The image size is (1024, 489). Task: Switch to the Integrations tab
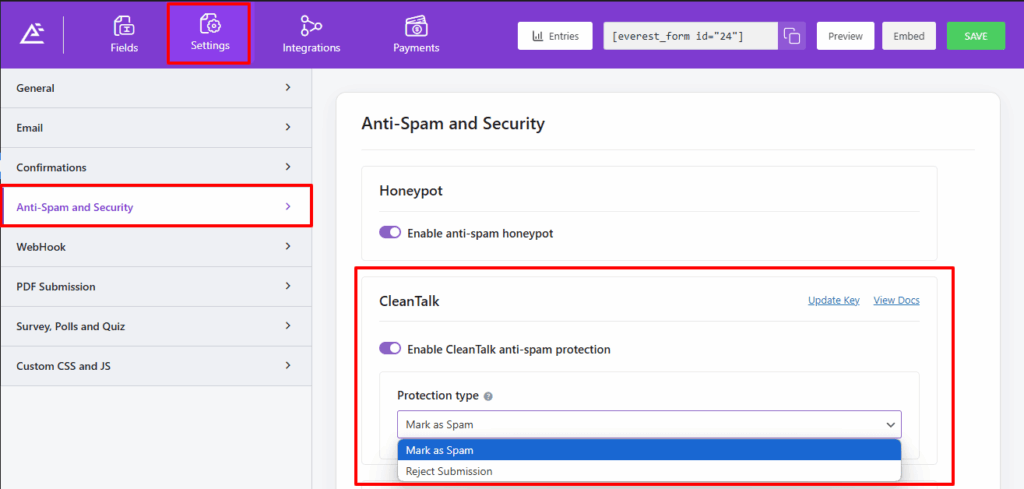point(311,35)
